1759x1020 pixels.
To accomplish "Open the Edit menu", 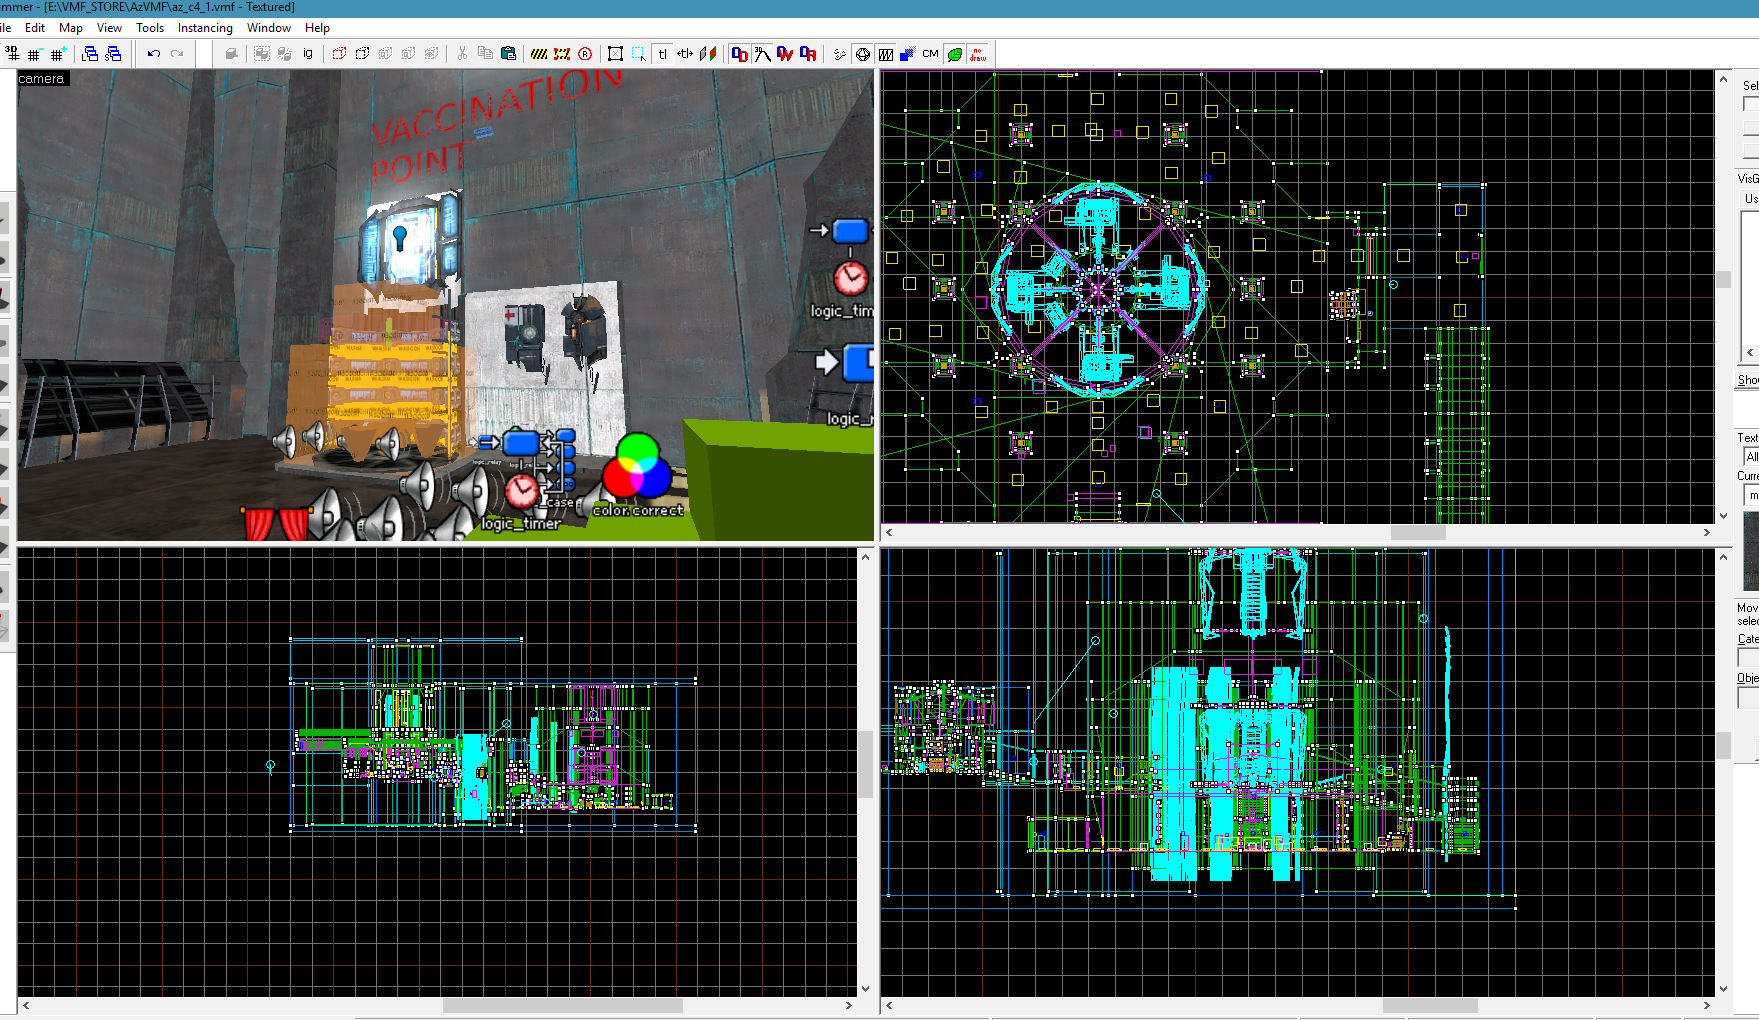I will click(x=35, y=28).
